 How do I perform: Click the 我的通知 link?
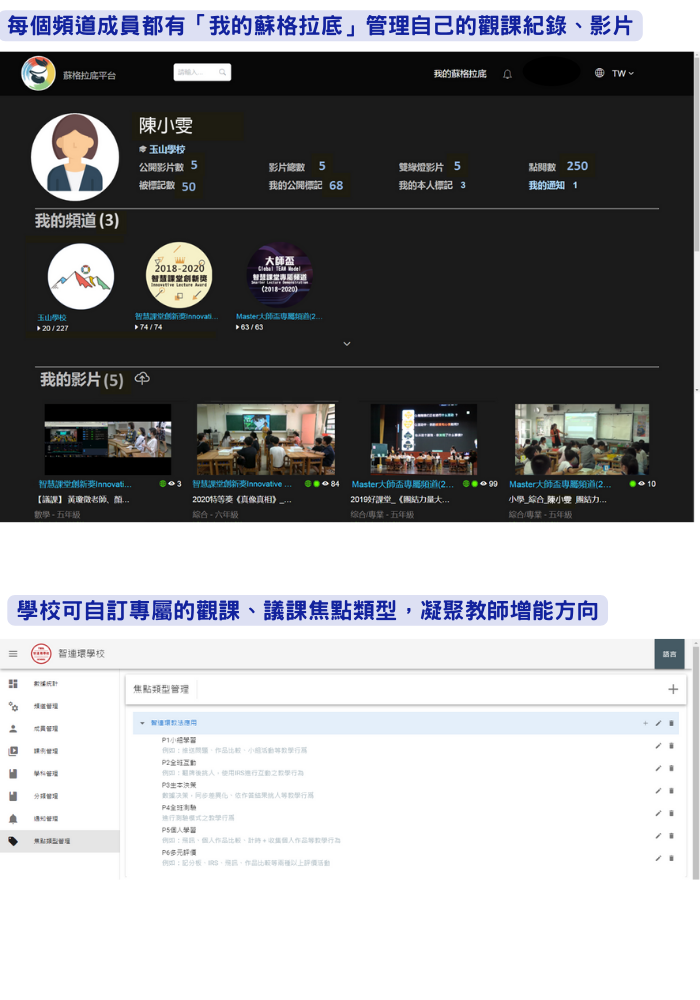(x=547, y=185)
